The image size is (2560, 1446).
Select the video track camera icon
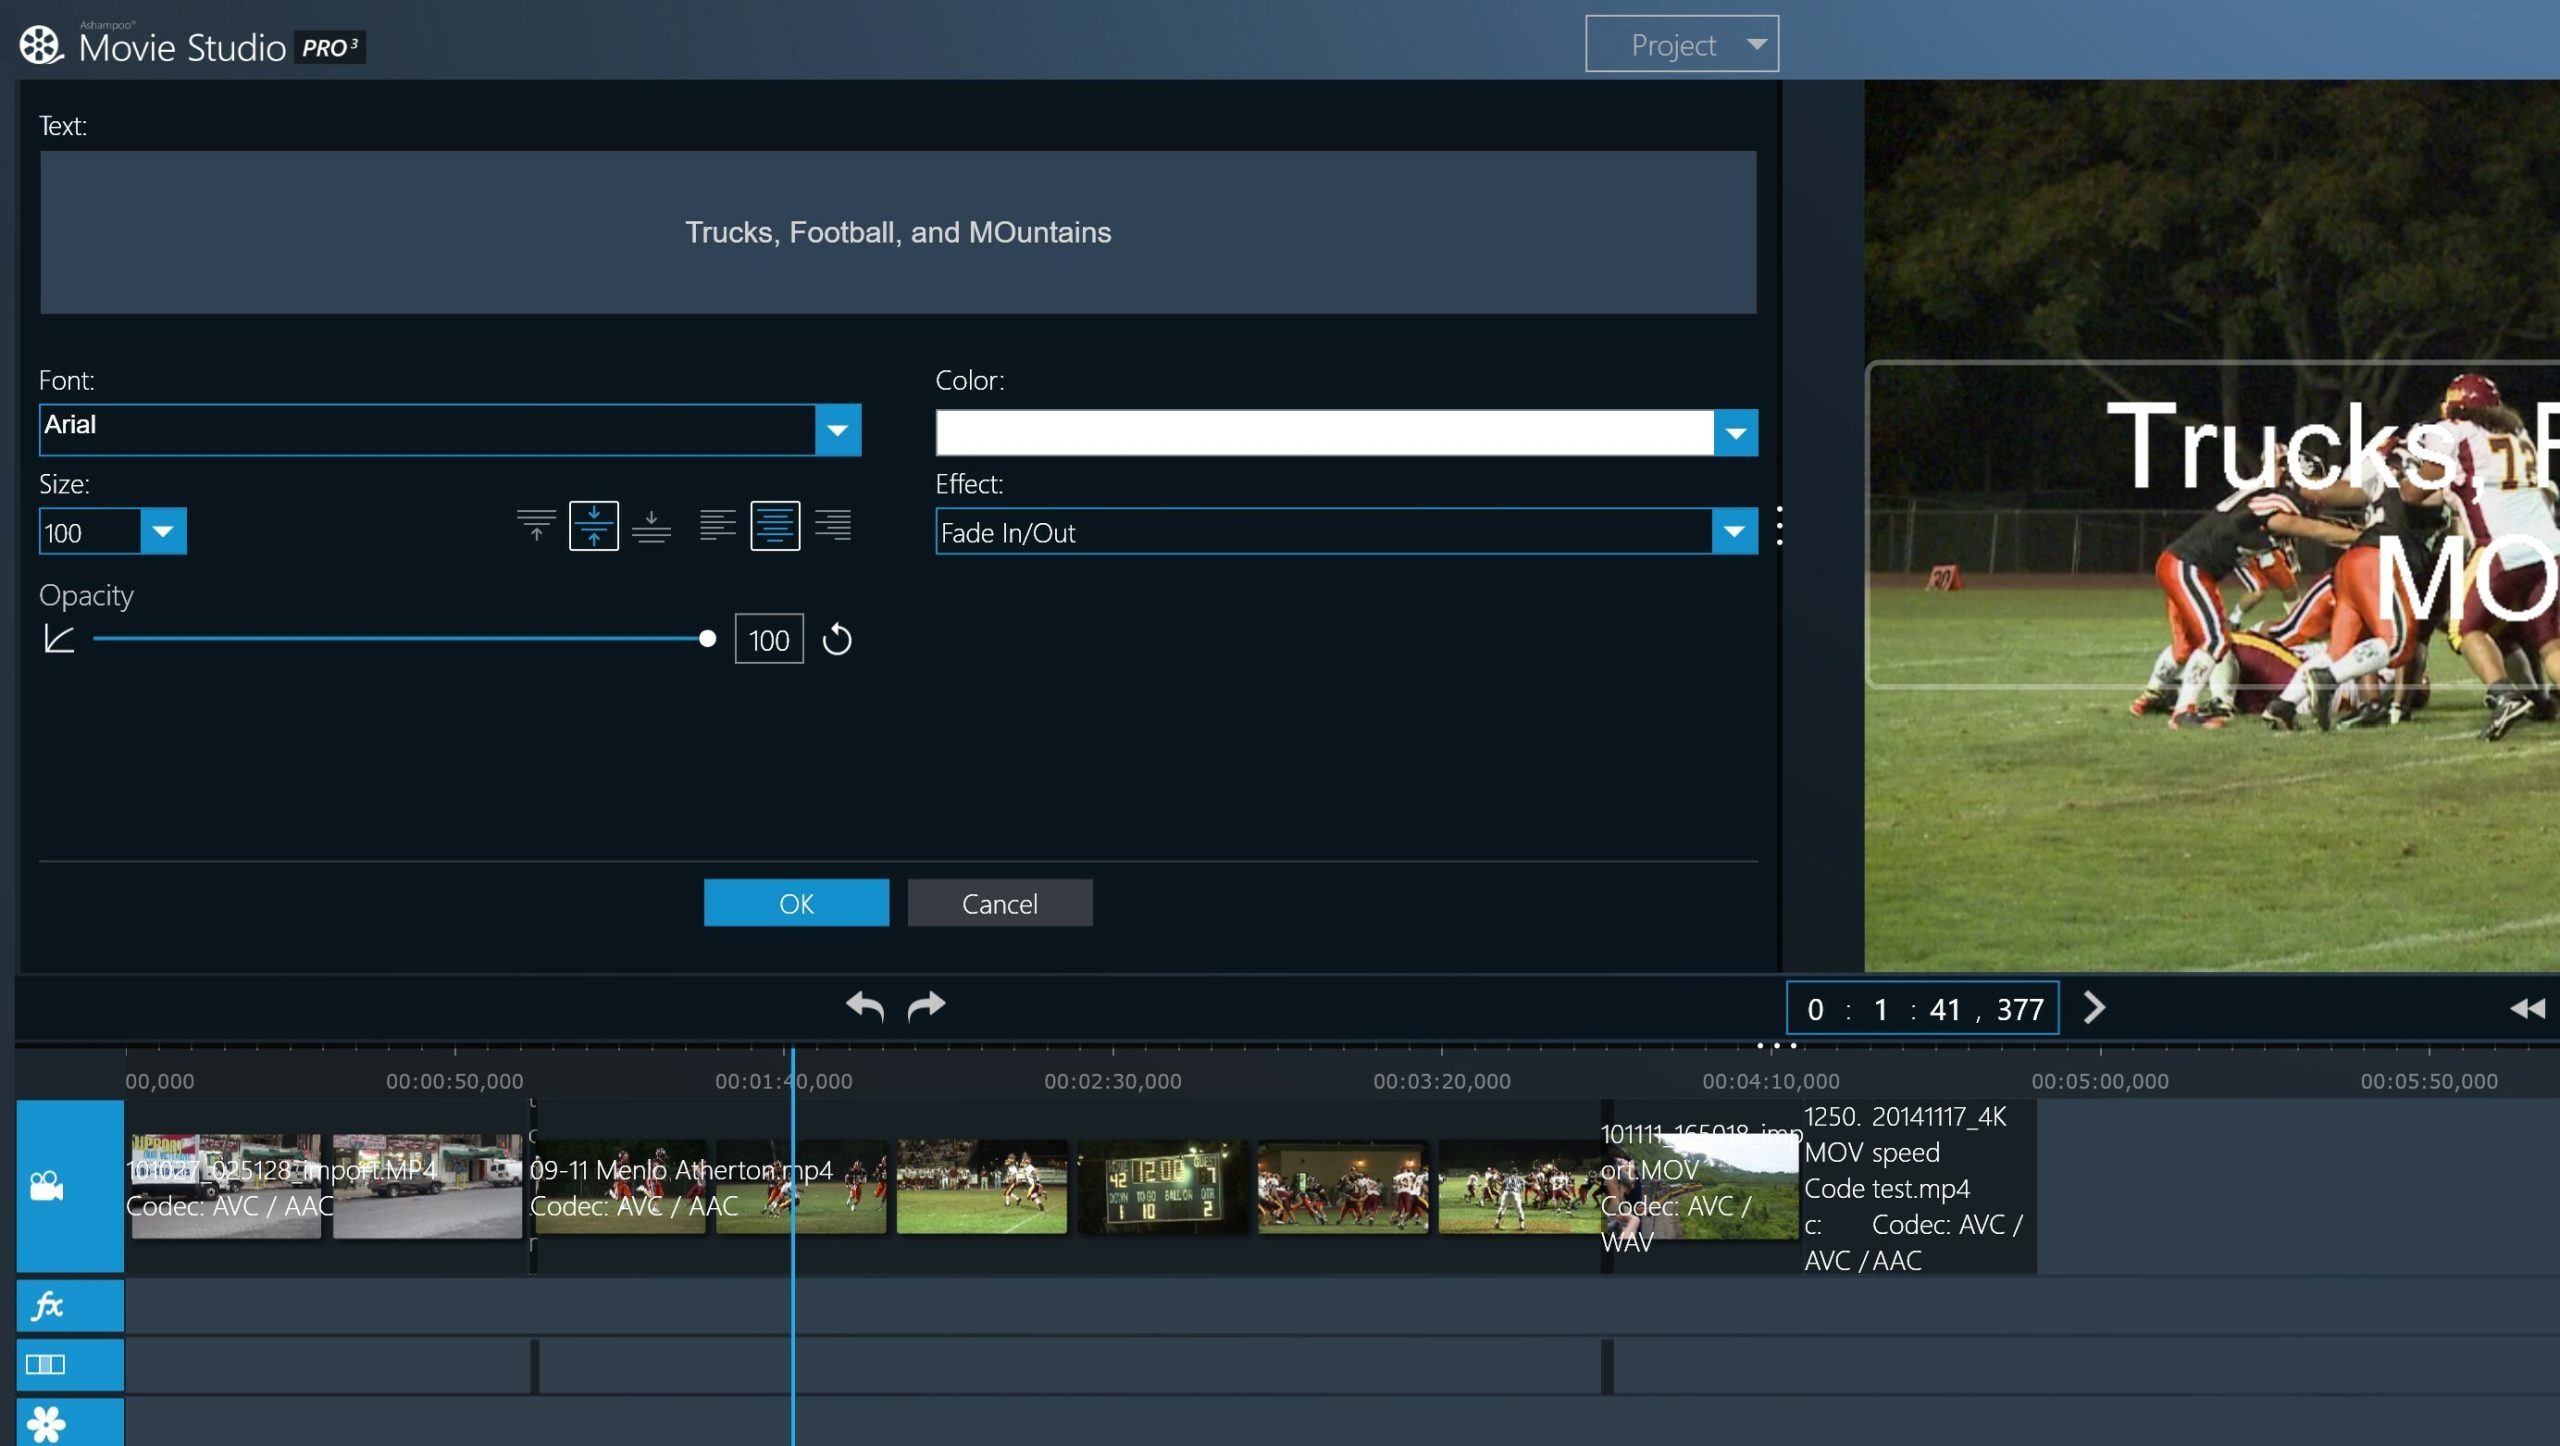tap(47, 1186)
